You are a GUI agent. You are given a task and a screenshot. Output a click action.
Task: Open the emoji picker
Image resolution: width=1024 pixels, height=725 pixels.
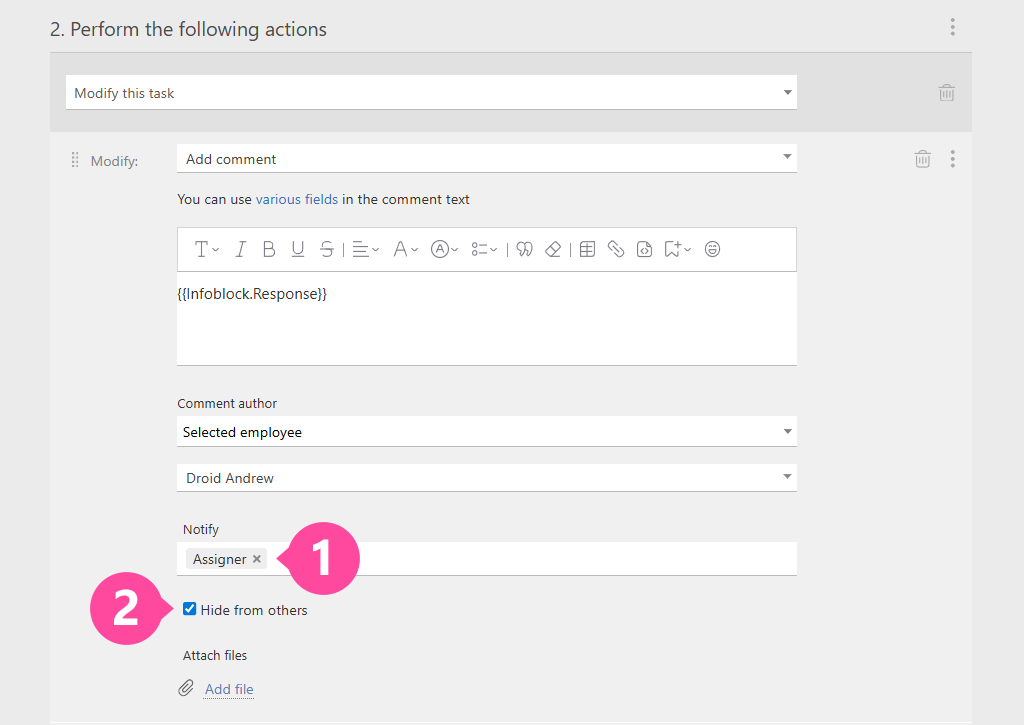712,249
